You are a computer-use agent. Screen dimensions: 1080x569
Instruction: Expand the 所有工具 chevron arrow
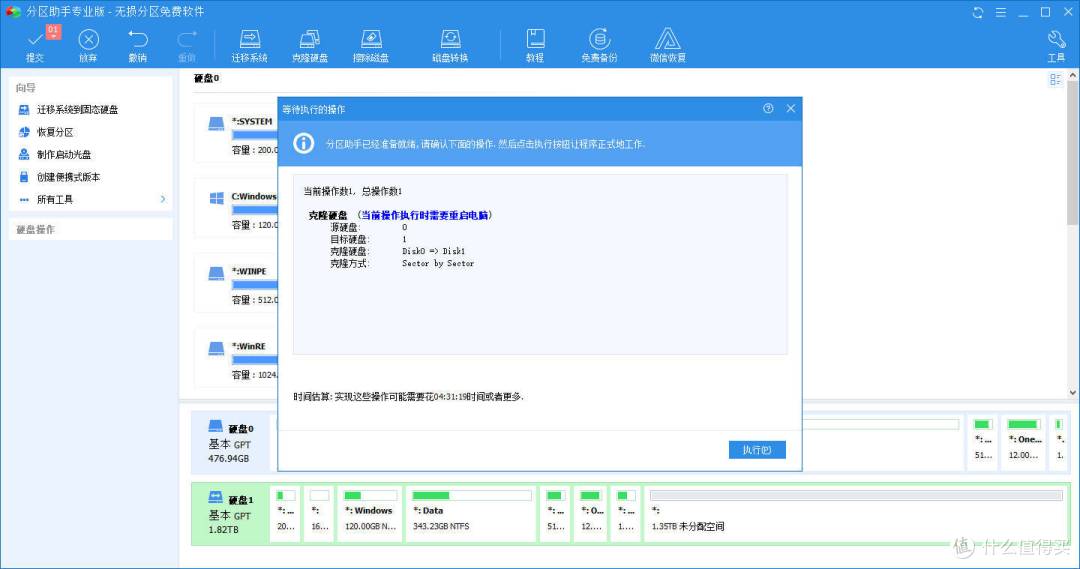pos(163,199)
